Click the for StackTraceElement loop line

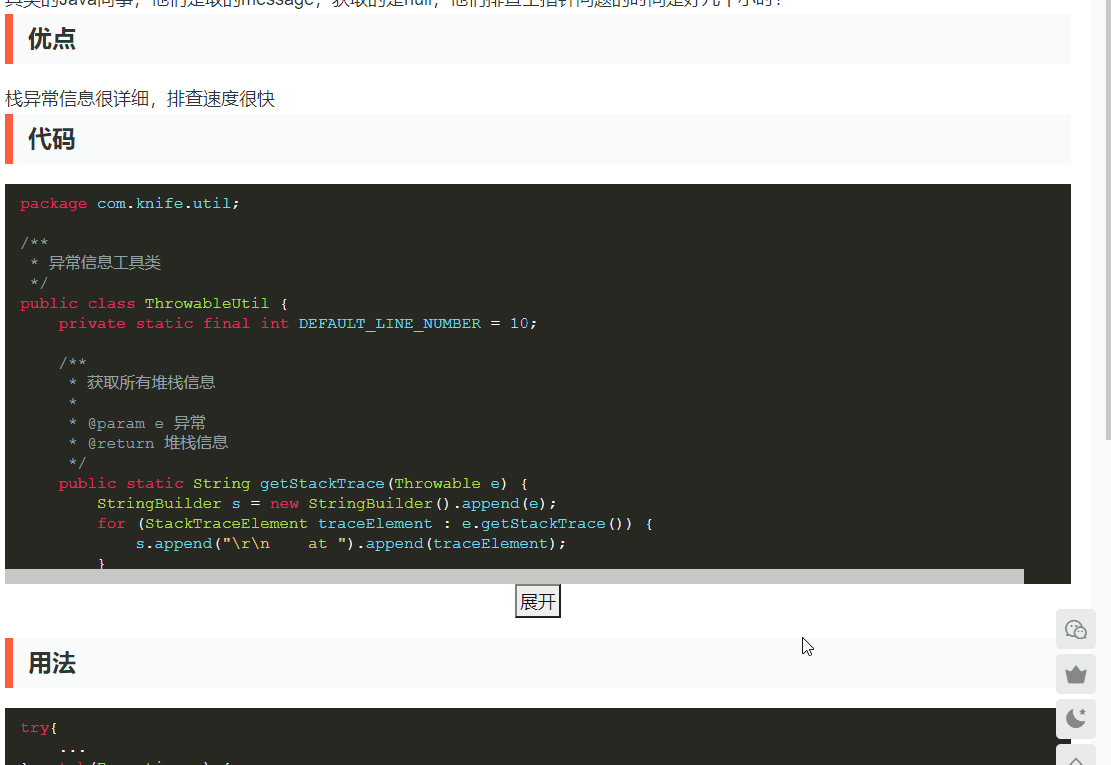(x=375, y=523)
